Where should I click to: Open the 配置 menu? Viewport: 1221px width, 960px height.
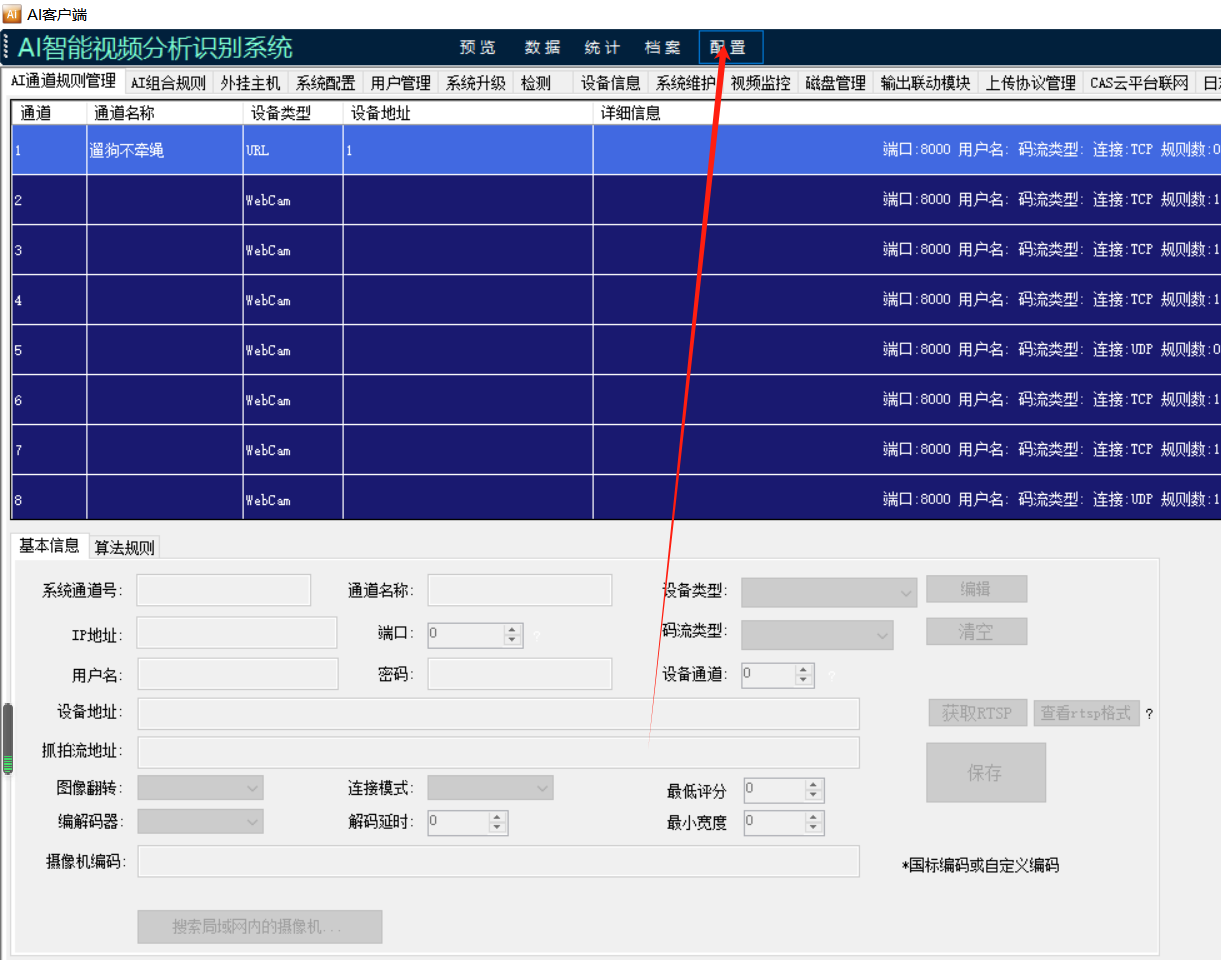[730, 47]
